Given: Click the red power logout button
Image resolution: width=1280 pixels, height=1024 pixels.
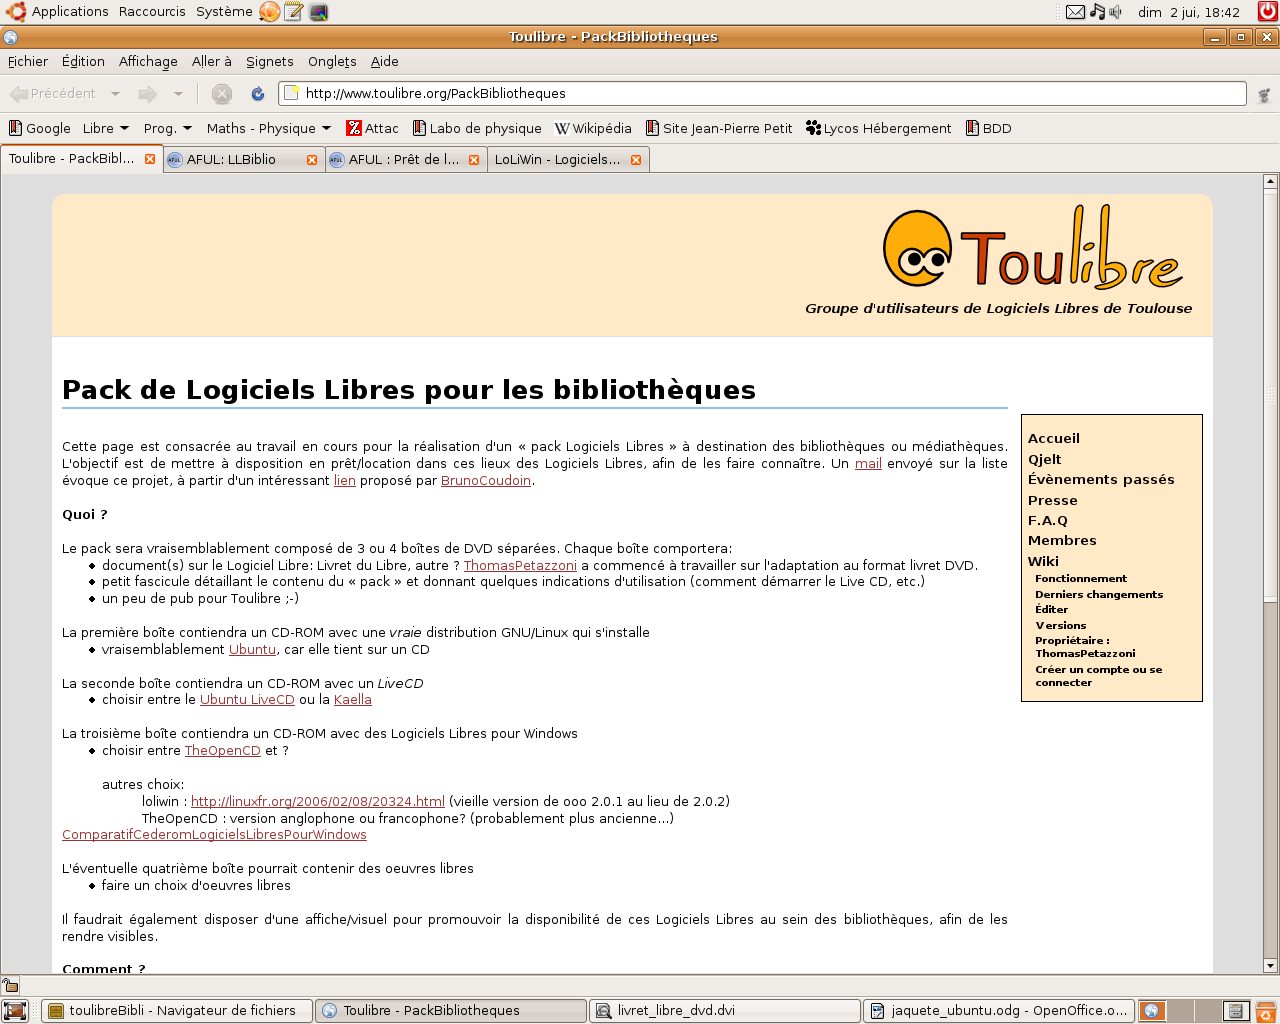Looking at the screenshot, I should (1267, 12).
